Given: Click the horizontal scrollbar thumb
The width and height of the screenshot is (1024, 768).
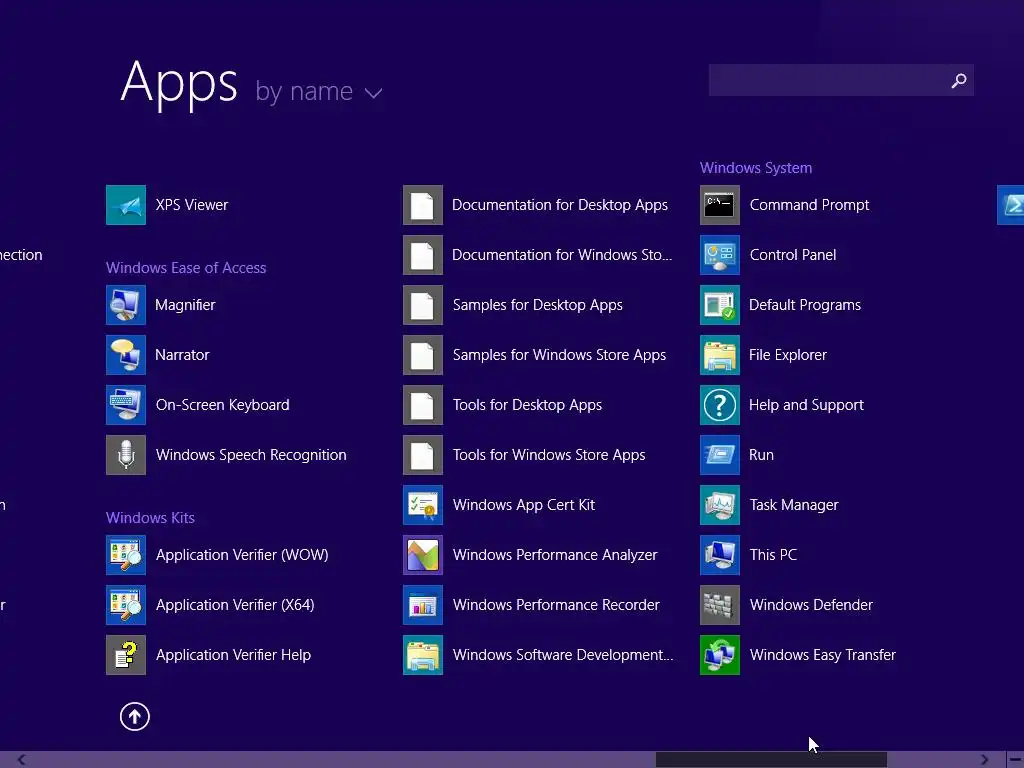Looking at the screenshot, I should [771, 760].
